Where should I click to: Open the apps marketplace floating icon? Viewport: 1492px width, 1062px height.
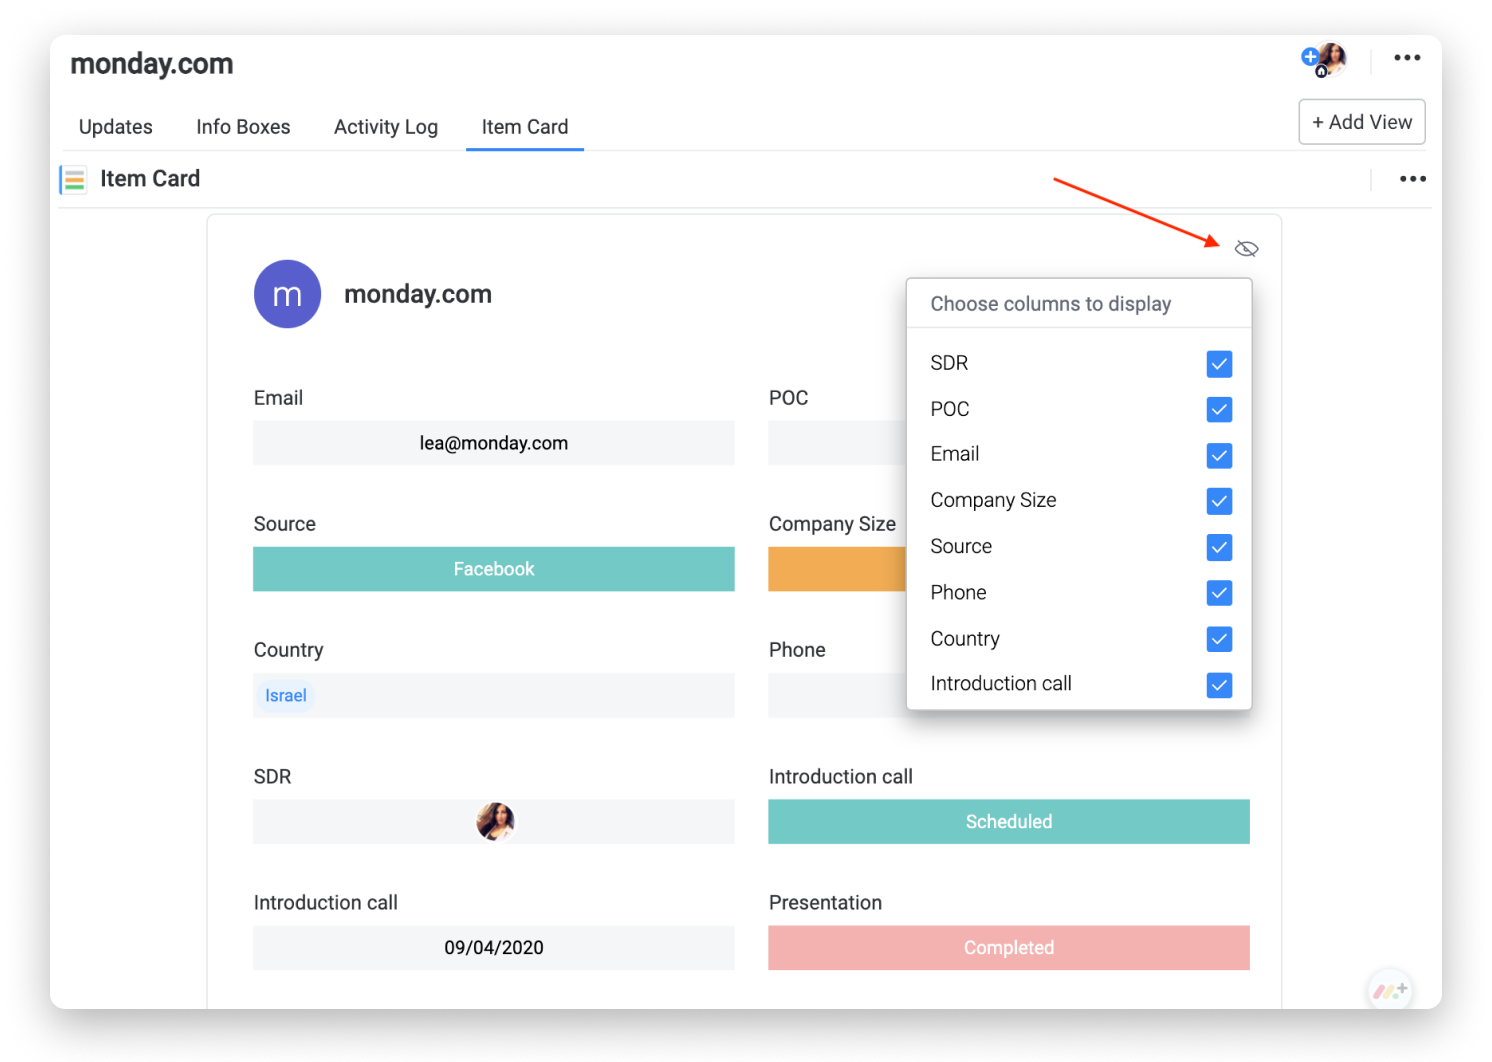(x=1389, y=990)
